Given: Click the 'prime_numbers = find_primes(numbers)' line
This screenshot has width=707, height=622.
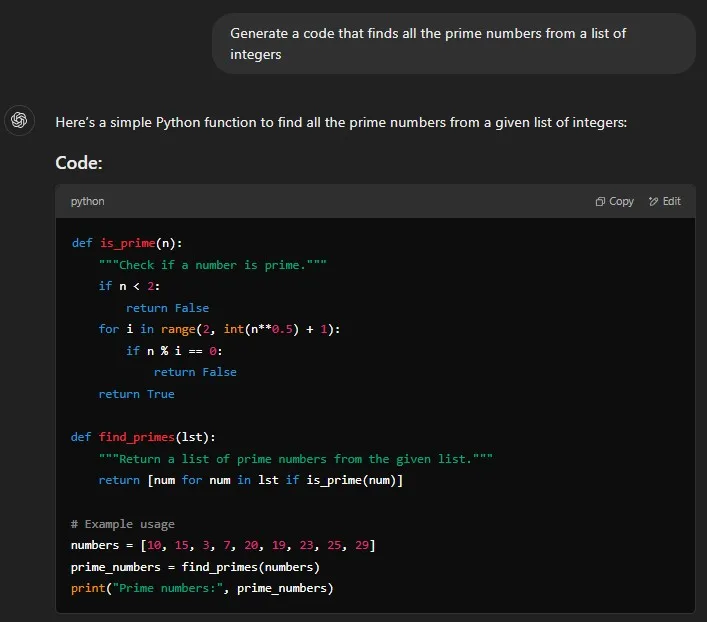Looking at the screenshot, I should (x=195, y=567).
